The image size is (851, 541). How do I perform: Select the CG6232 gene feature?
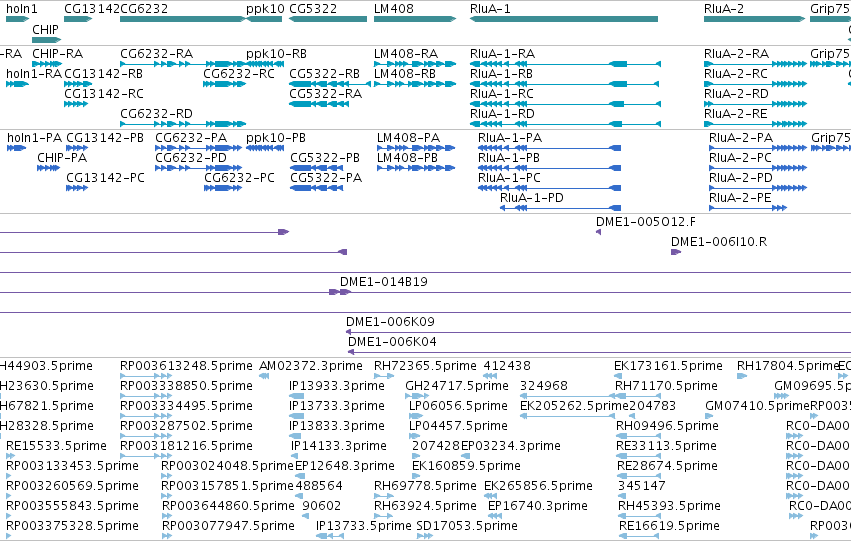(183, 19)
